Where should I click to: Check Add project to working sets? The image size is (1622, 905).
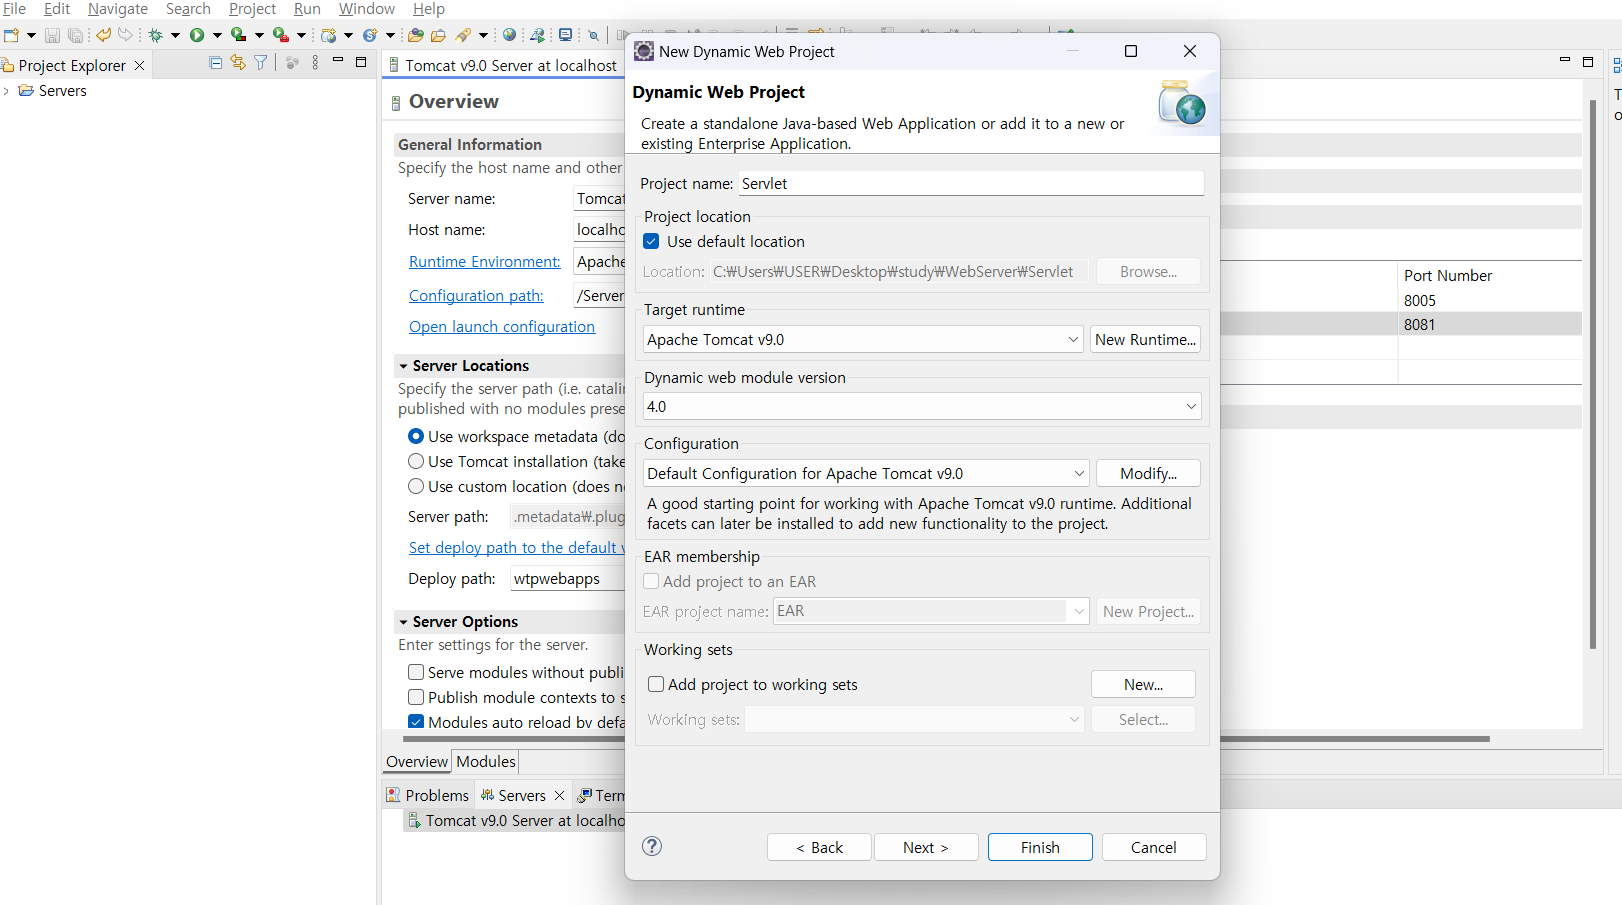[x=656, y=684]
